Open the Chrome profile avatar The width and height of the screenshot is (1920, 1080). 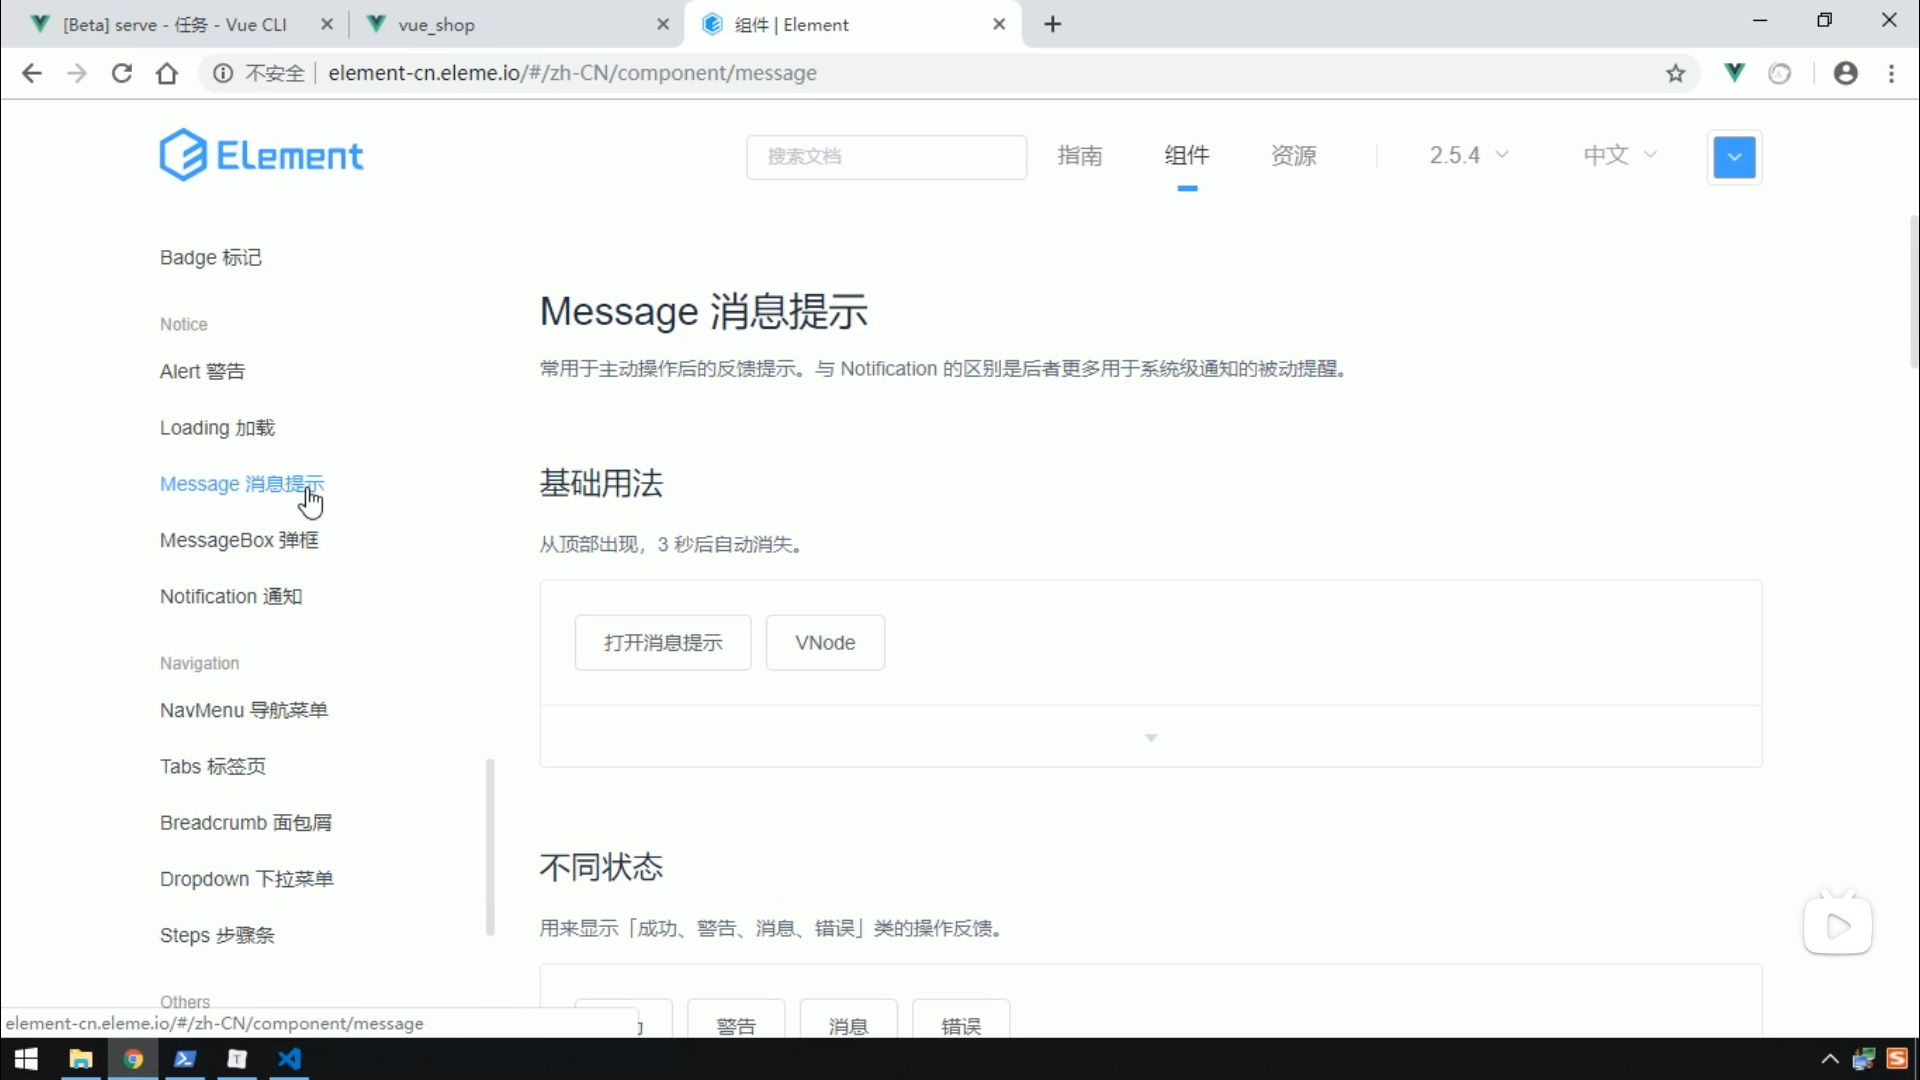(1846, 73)
